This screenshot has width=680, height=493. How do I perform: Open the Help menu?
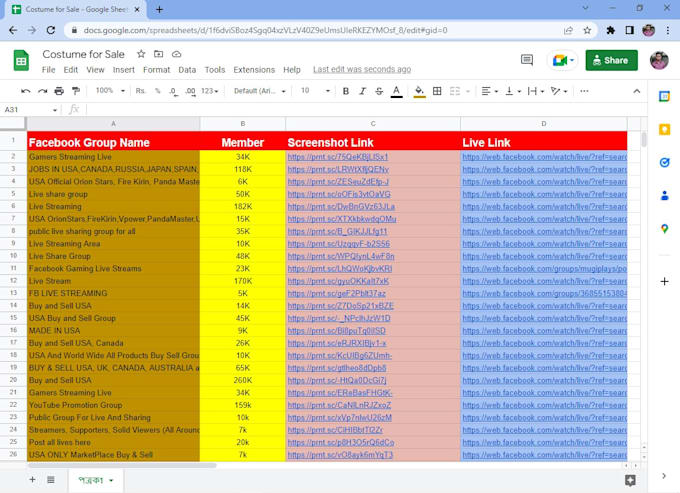tap(292, 69)
